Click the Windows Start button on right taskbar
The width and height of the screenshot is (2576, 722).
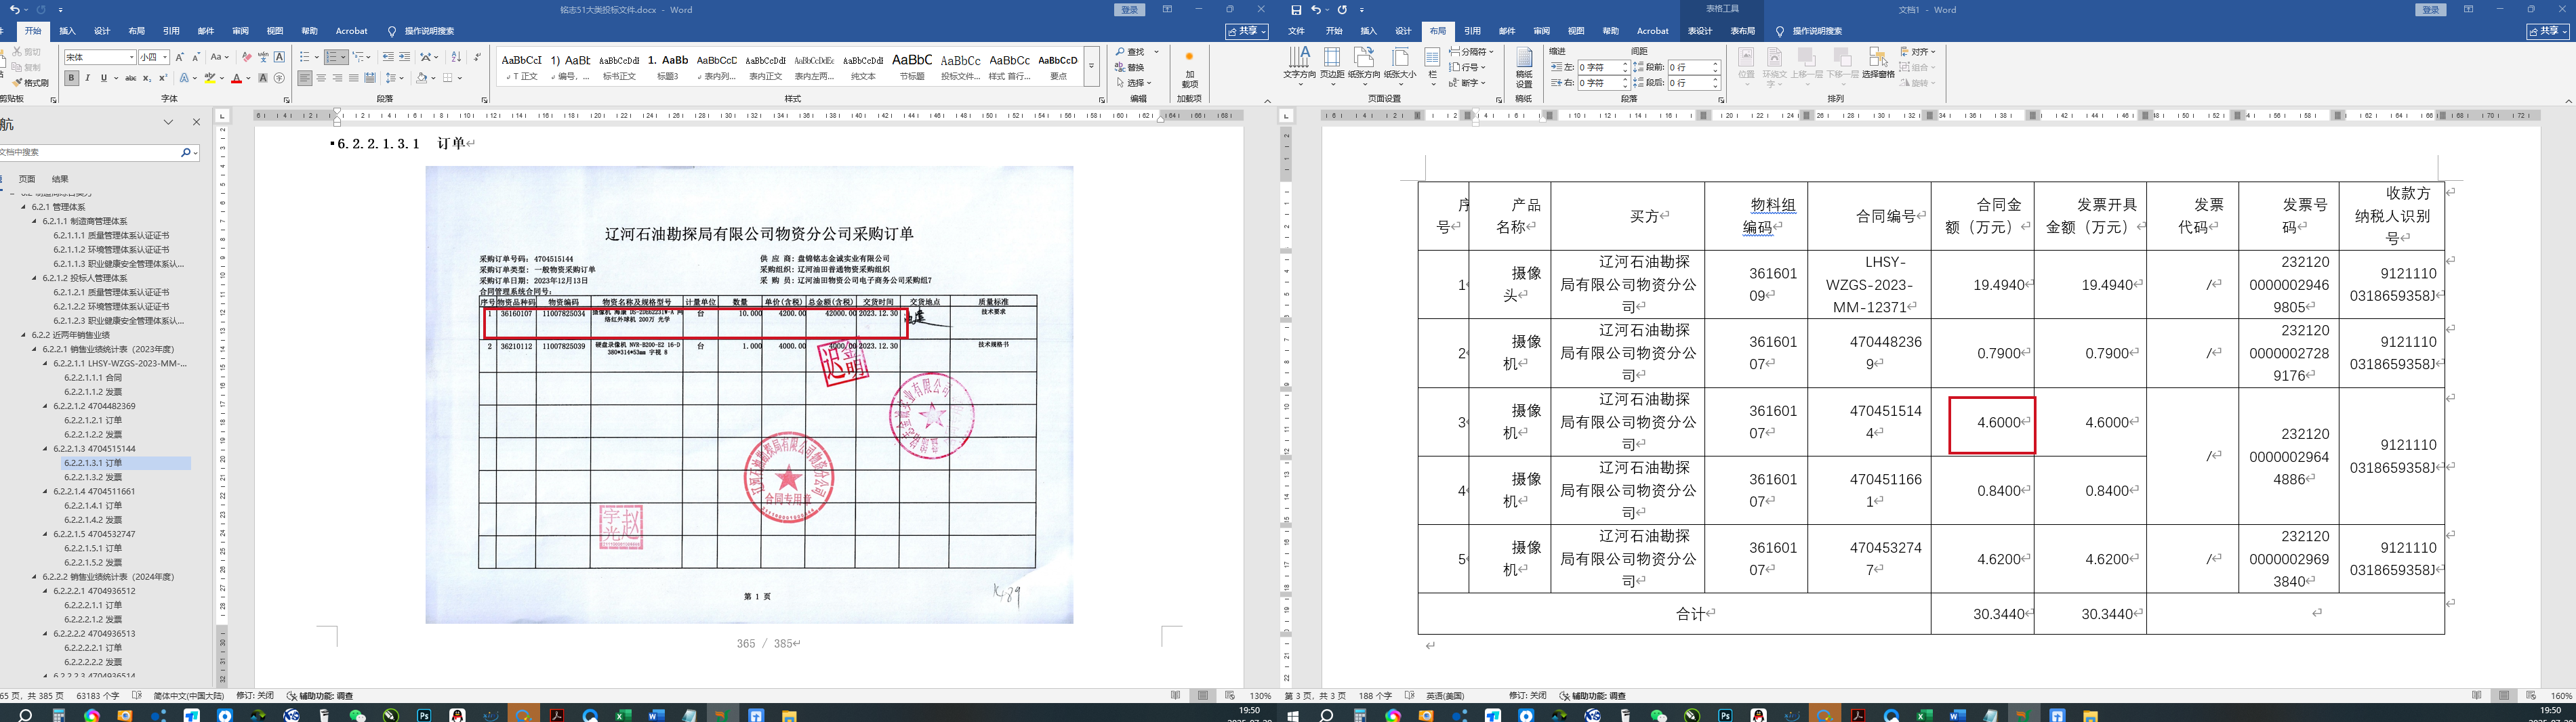click(x=1293, y=716)
